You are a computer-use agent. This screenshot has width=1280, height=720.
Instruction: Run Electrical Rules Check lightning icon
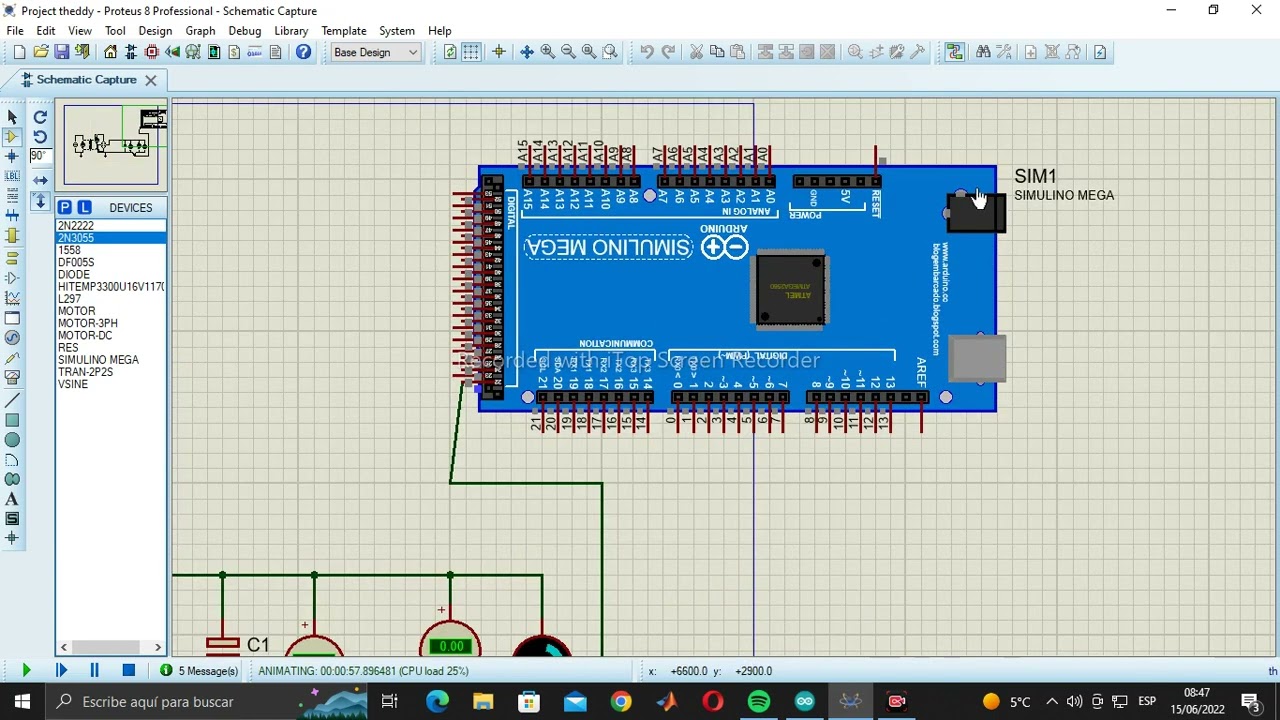point(1100,52)
